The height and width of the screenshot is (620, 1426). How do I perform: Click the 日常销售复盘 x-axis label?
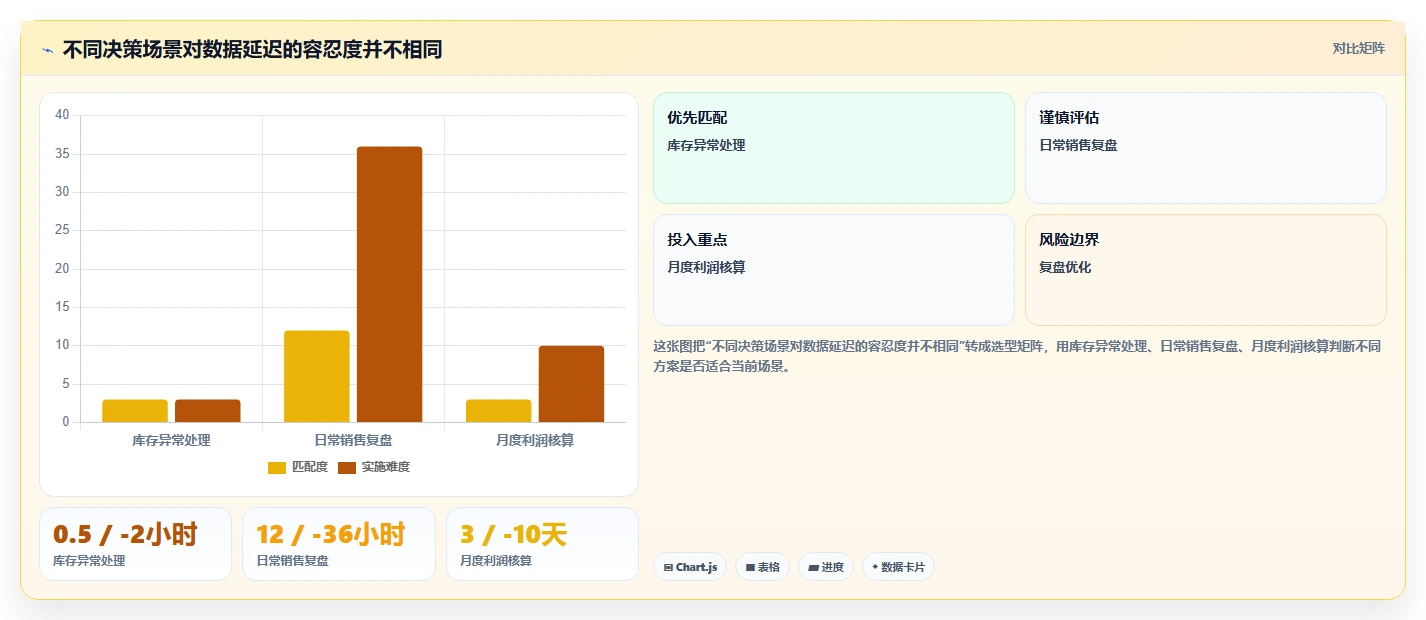[353, 440]
